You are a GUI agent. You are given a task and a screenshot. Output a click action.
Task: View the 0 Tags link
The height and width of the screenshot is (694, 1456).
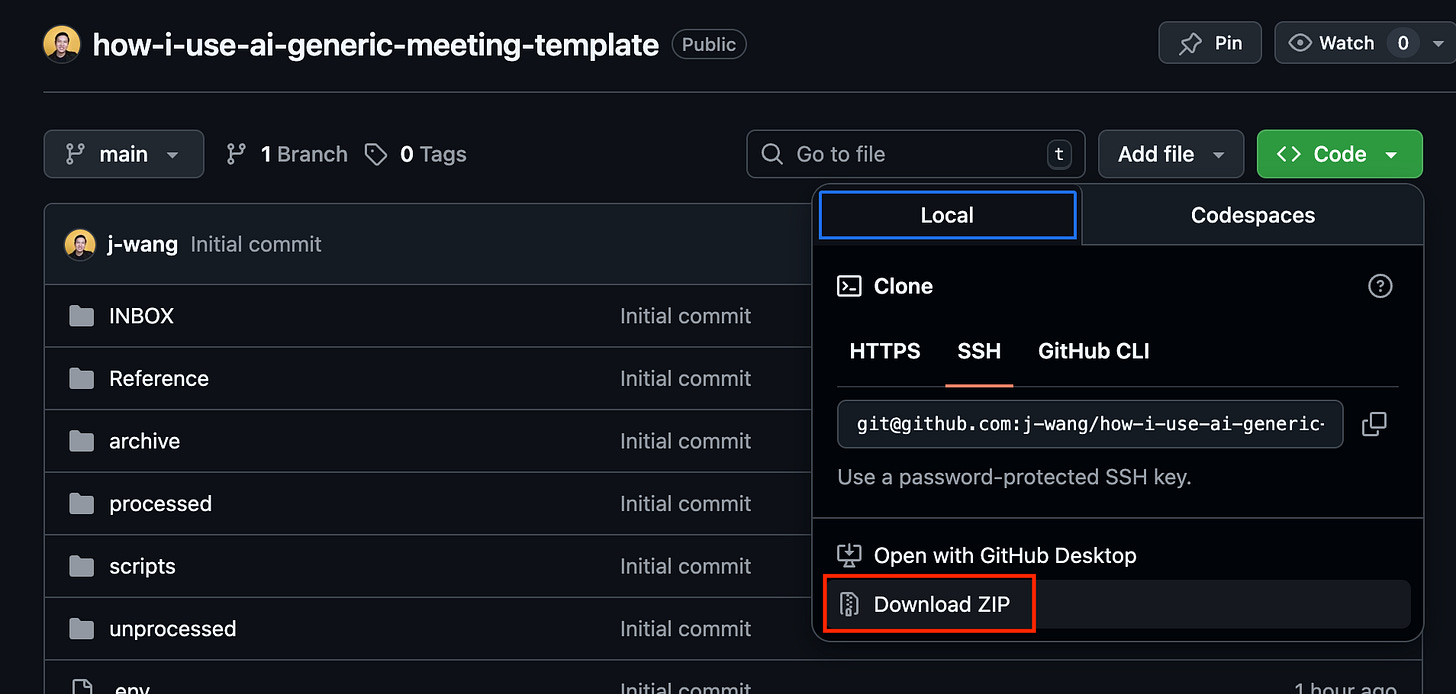(x=416, y=154)
